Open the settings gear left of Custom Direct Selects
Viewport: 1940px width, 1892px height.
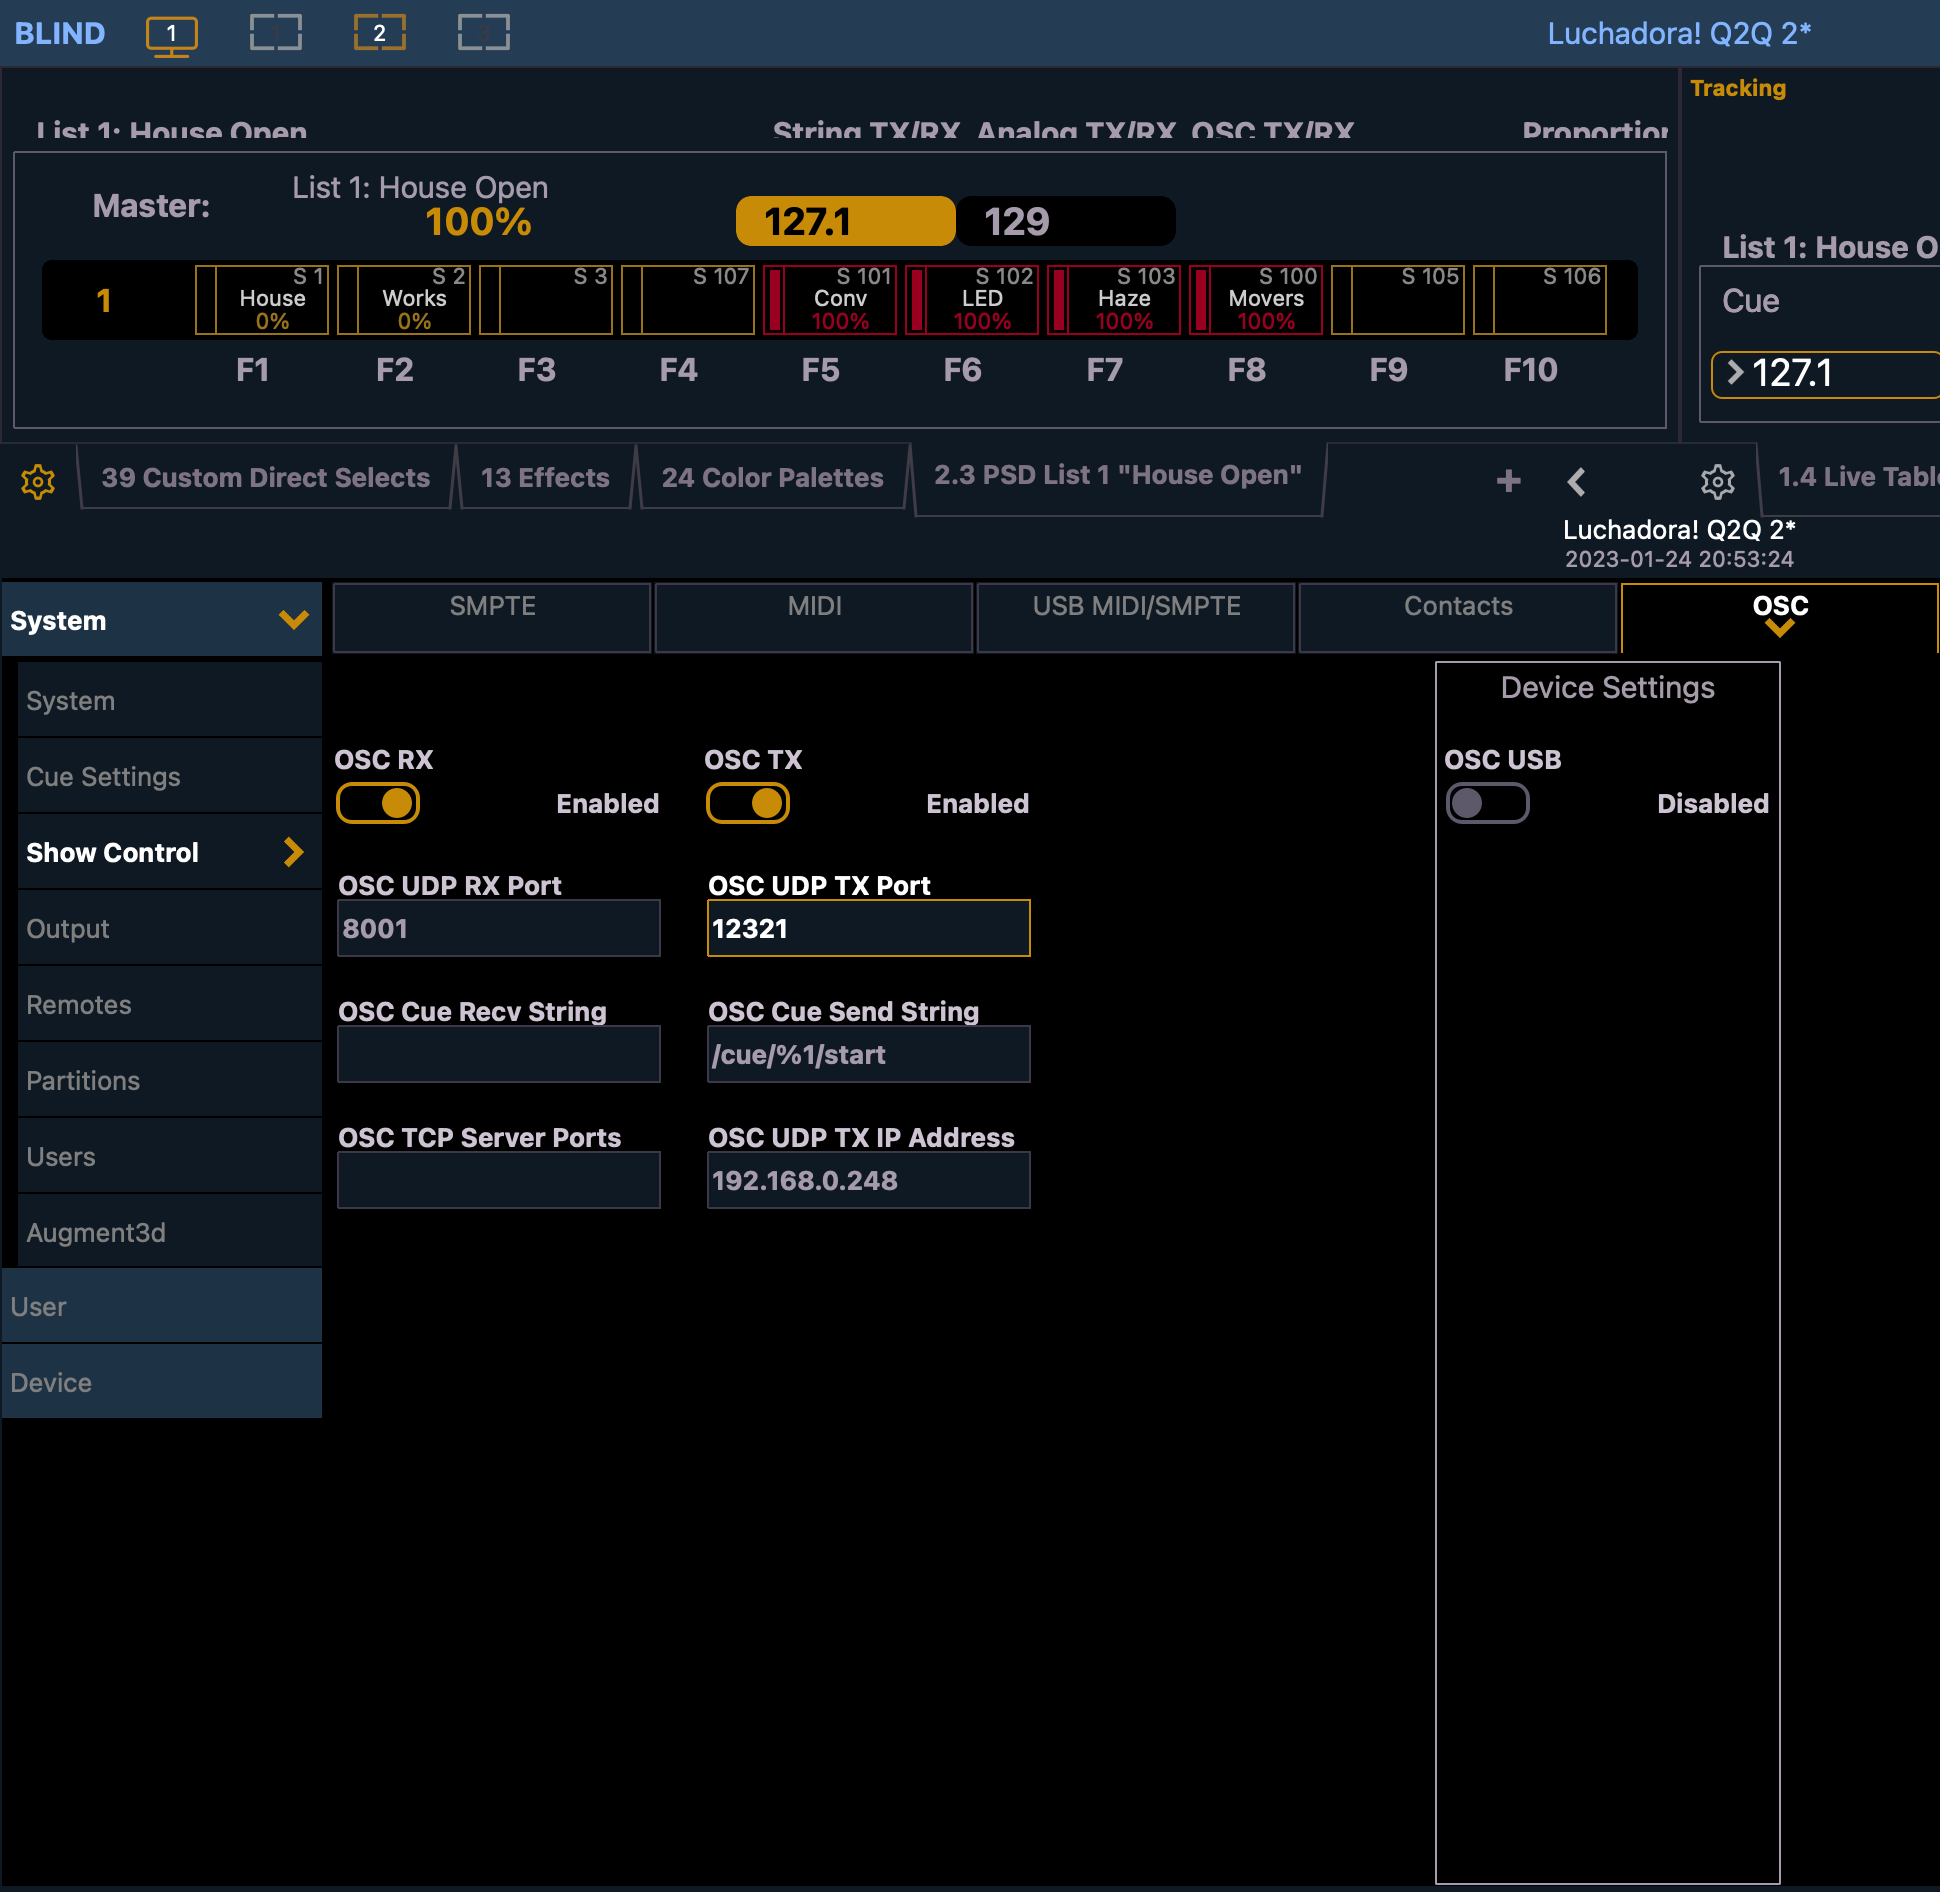37,481
